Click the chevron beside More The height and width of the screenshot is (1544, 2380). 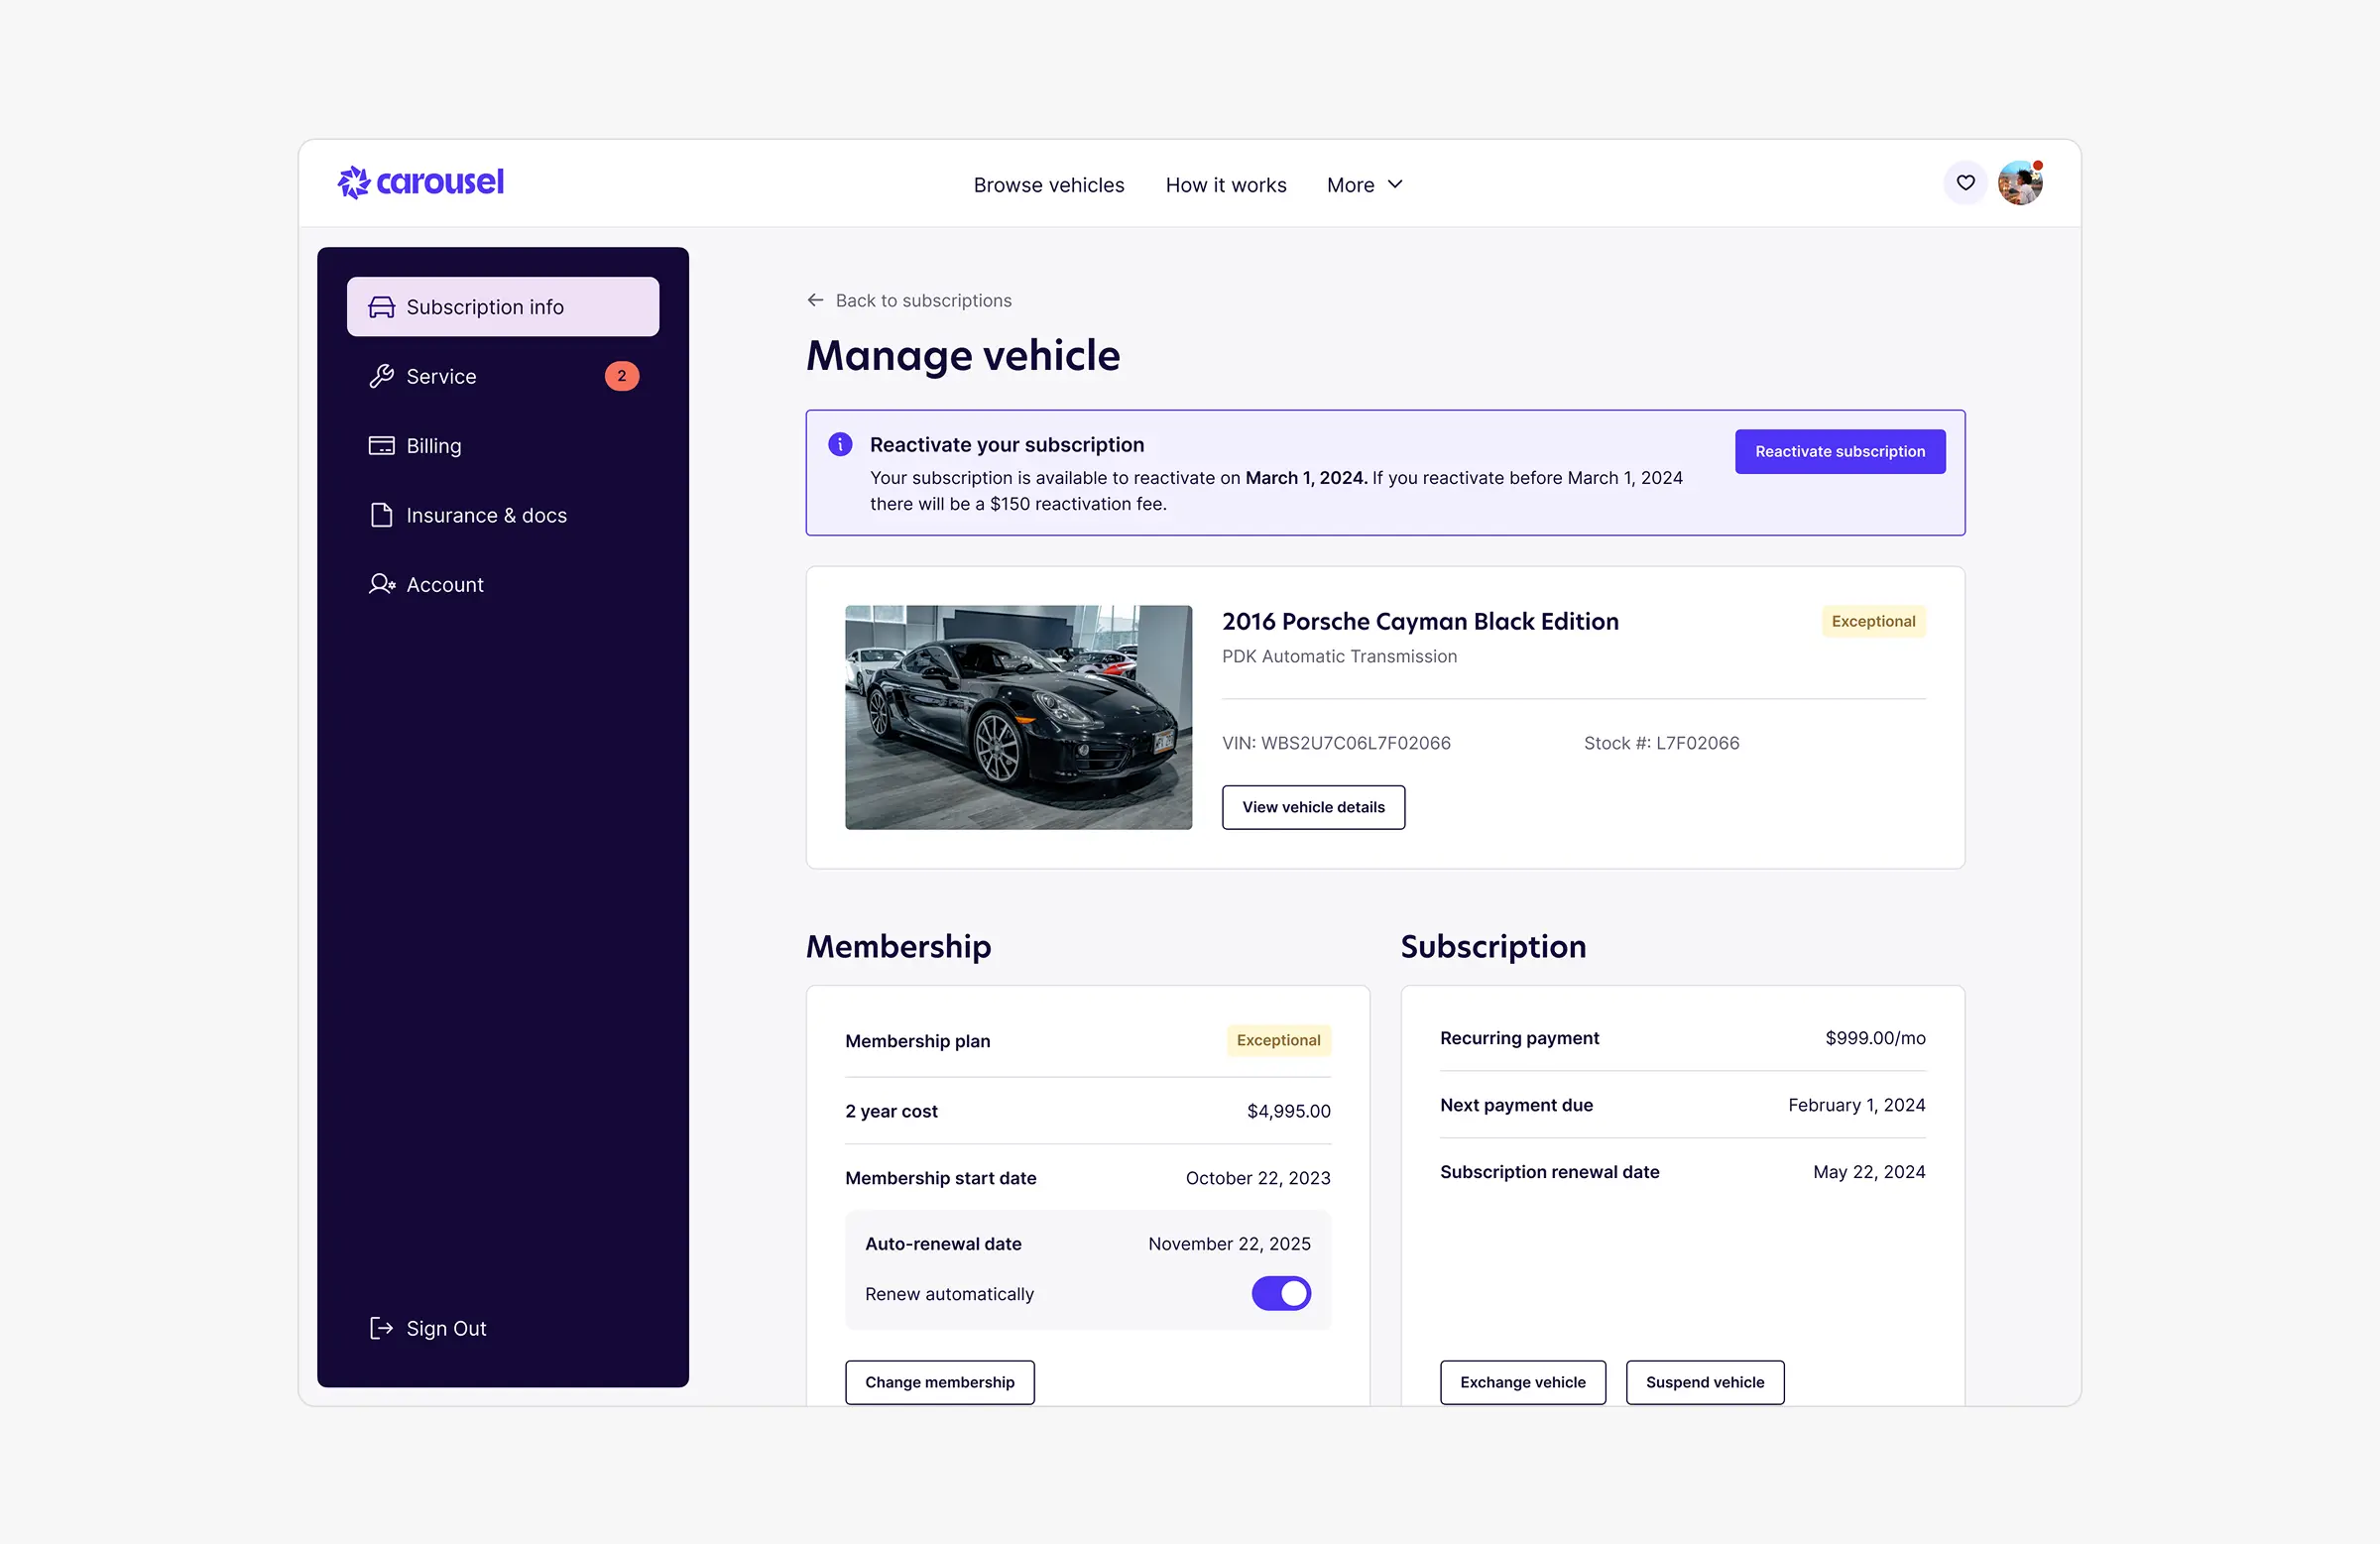pyautogui.click(x=1396, y=184)
